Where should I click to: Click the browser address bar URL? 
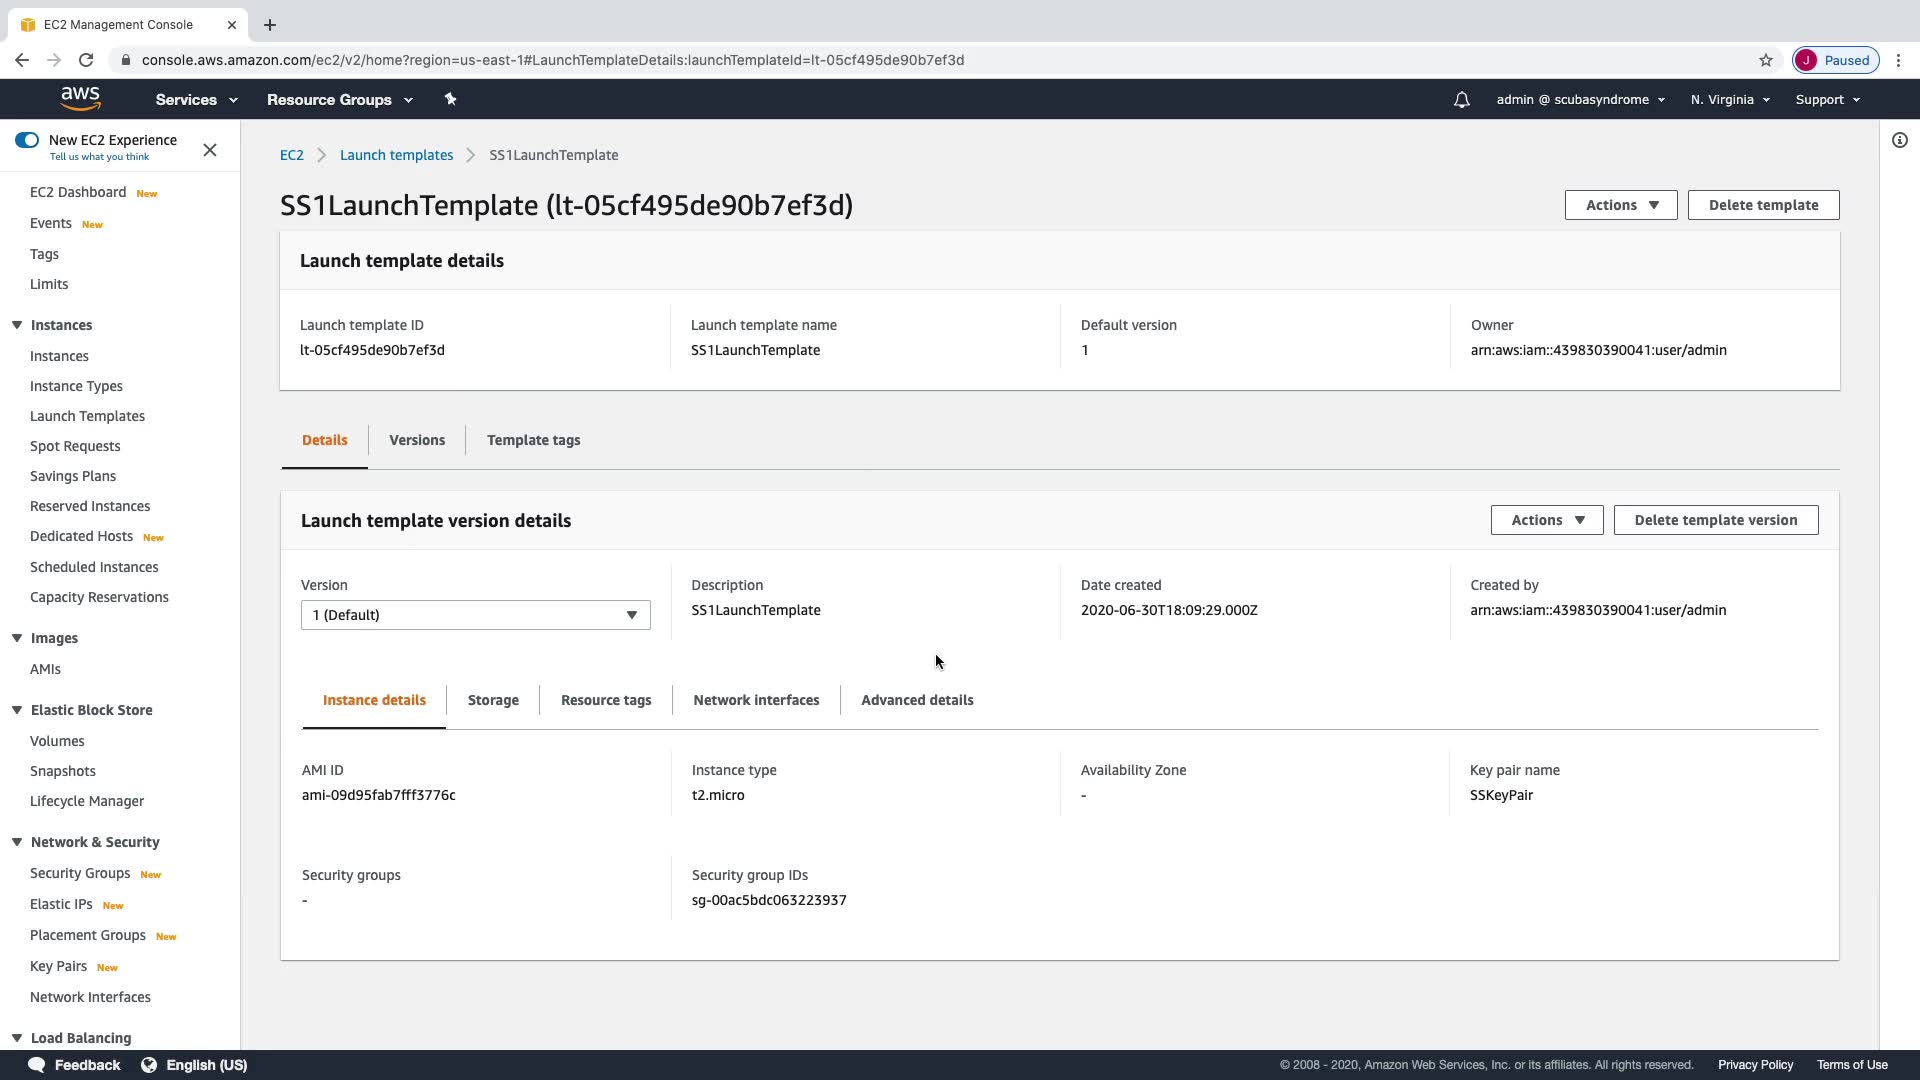552,60
